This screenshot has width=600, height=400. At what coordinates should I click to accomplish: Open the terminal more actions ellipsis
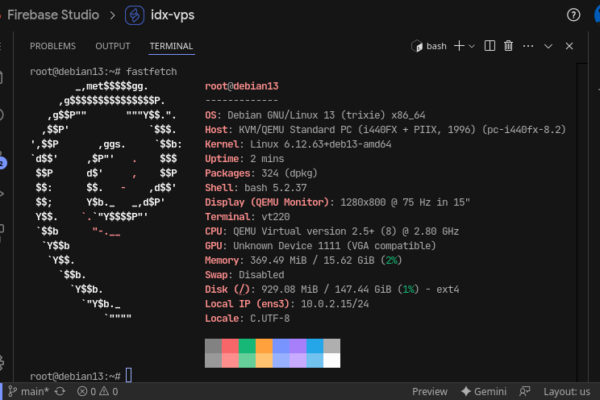coord(528,46)
